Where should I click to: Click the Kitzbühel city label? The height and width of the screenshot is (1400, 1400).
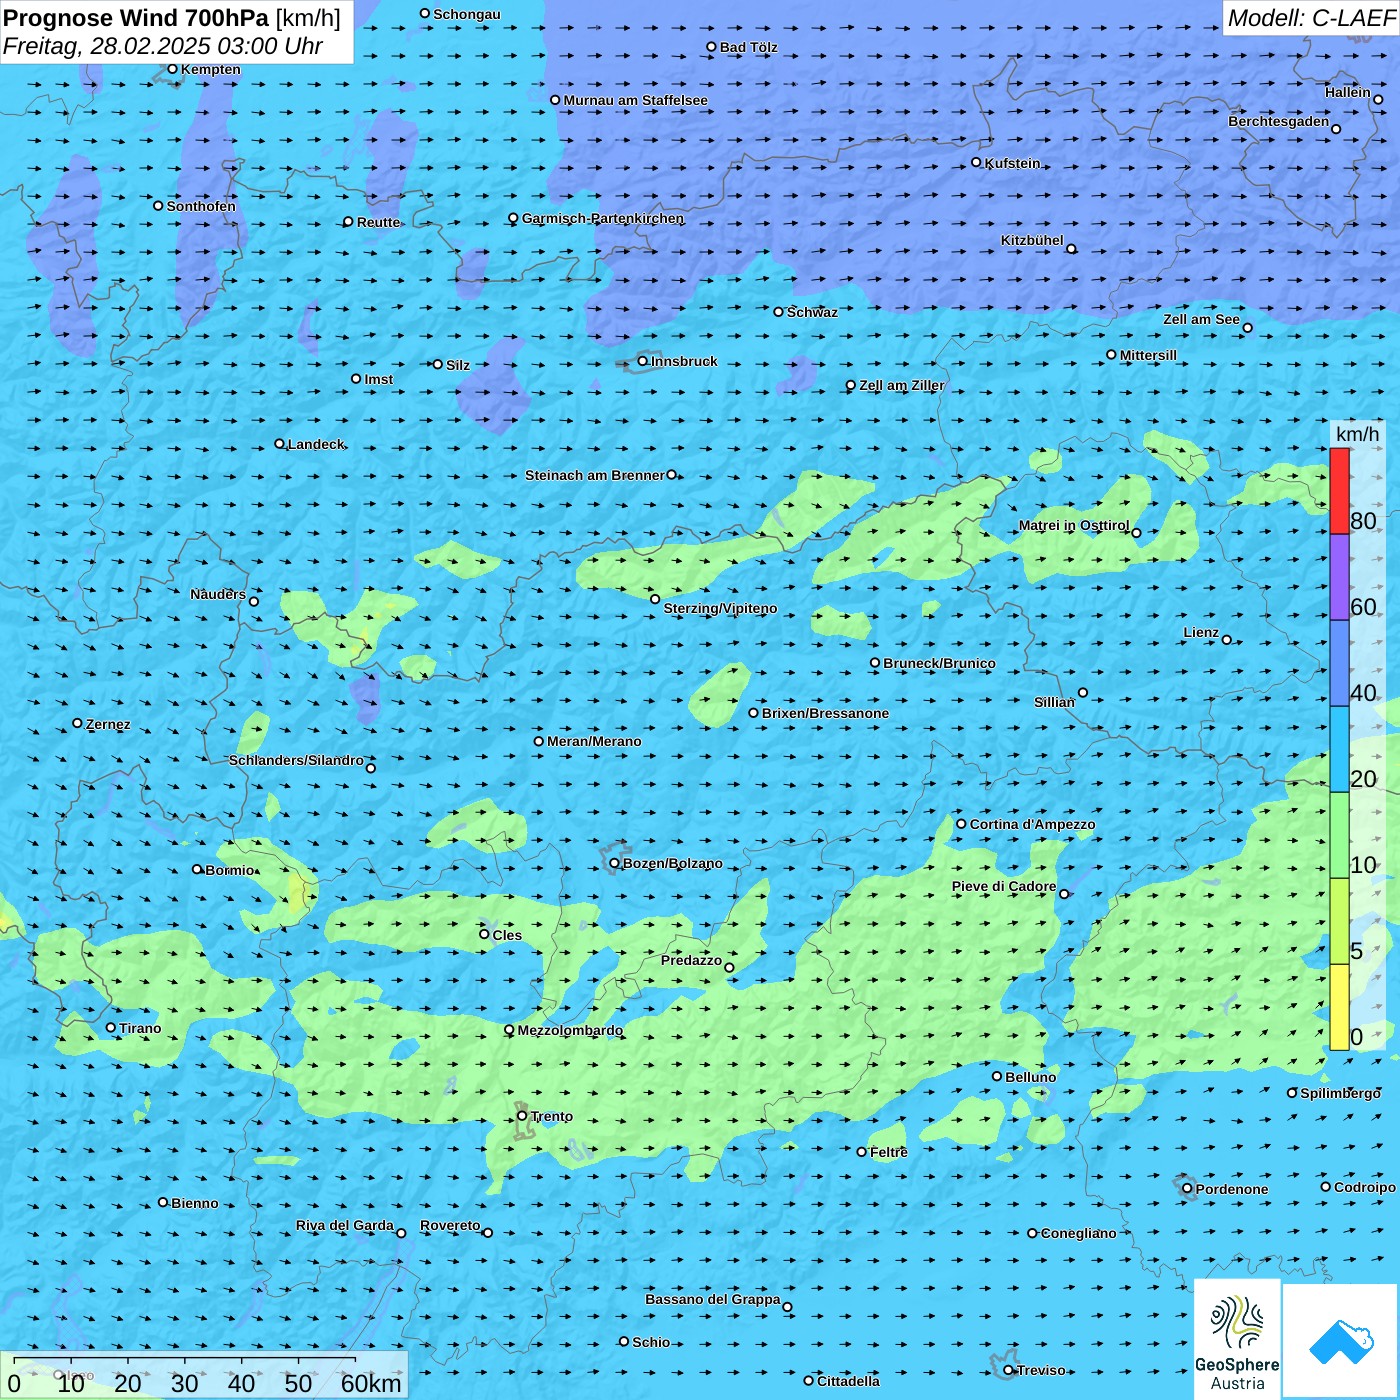[1032, 240]
